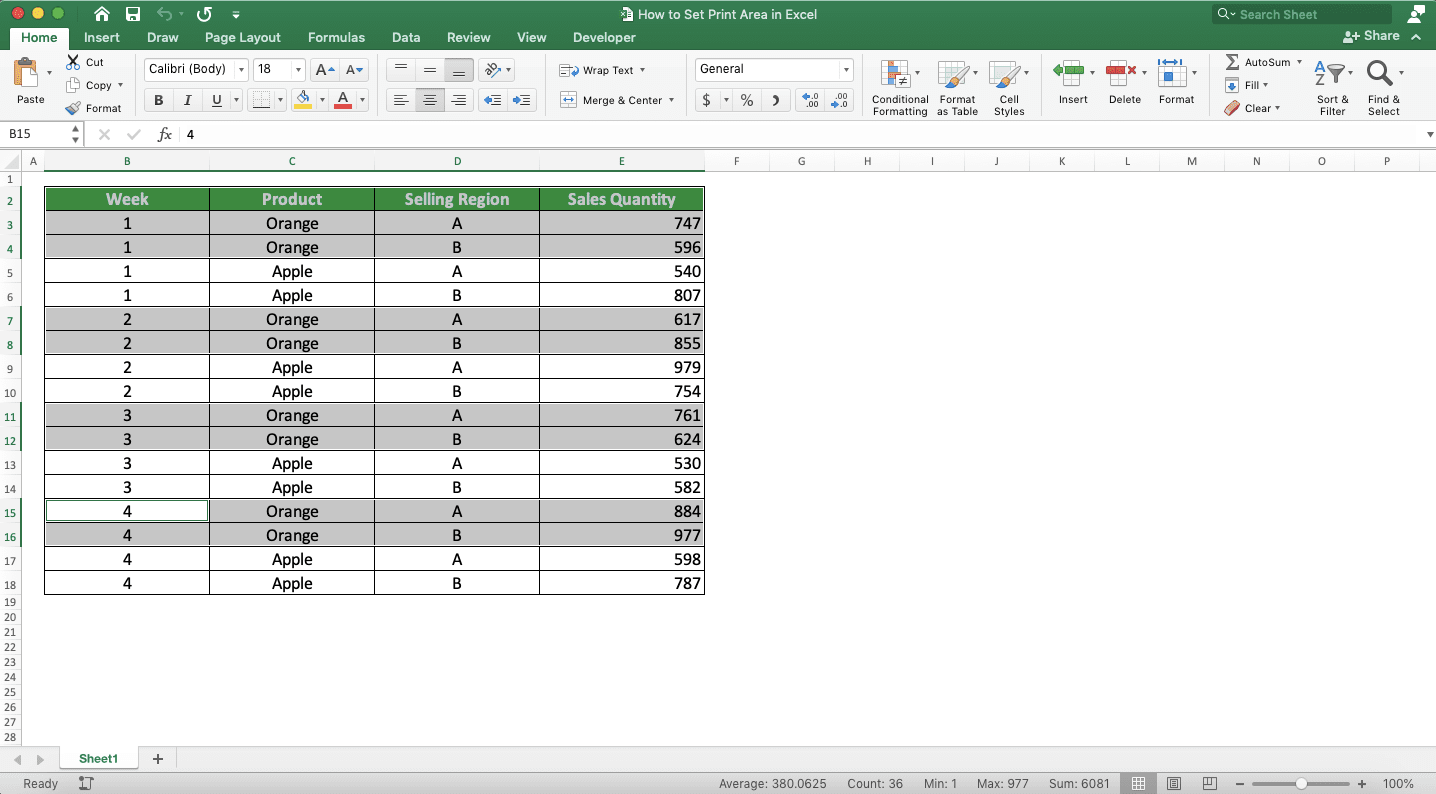The height and width of the screenshot is (794, 1436).
Task: Open the font name dropdown Calibri (Body)
Action: [241, 70]
